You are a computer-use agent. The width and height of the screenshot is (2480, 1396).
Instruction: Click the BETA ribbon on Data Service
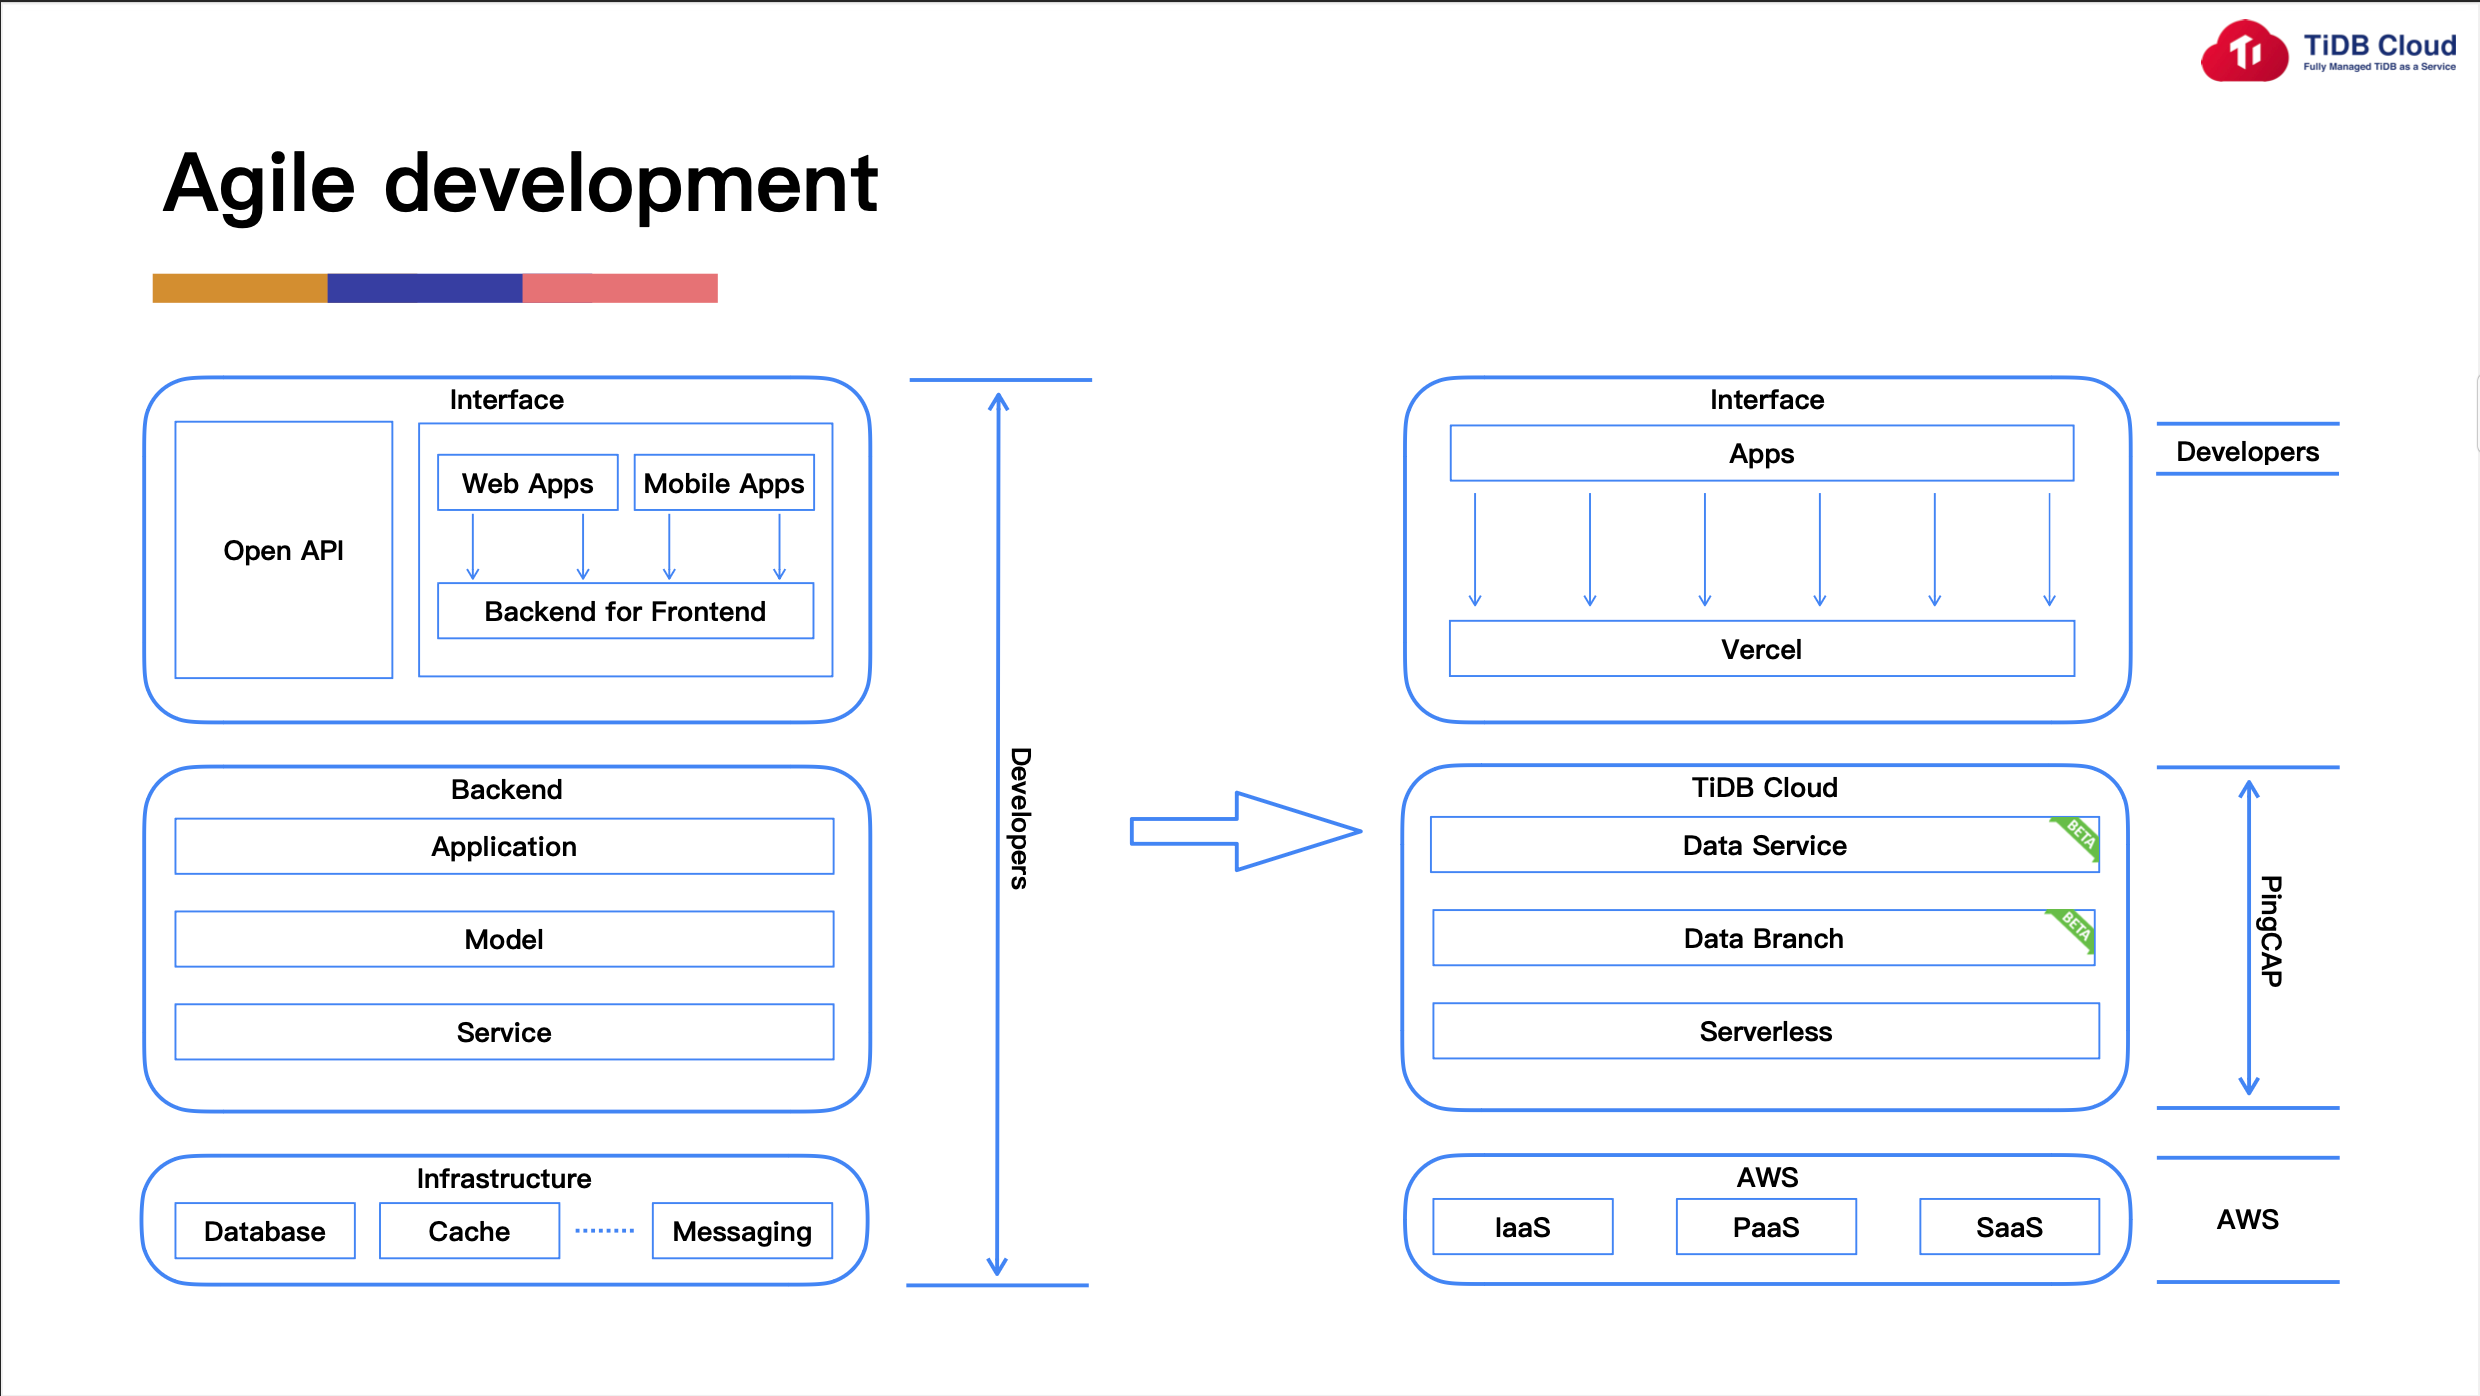(x=2078, y=836)
